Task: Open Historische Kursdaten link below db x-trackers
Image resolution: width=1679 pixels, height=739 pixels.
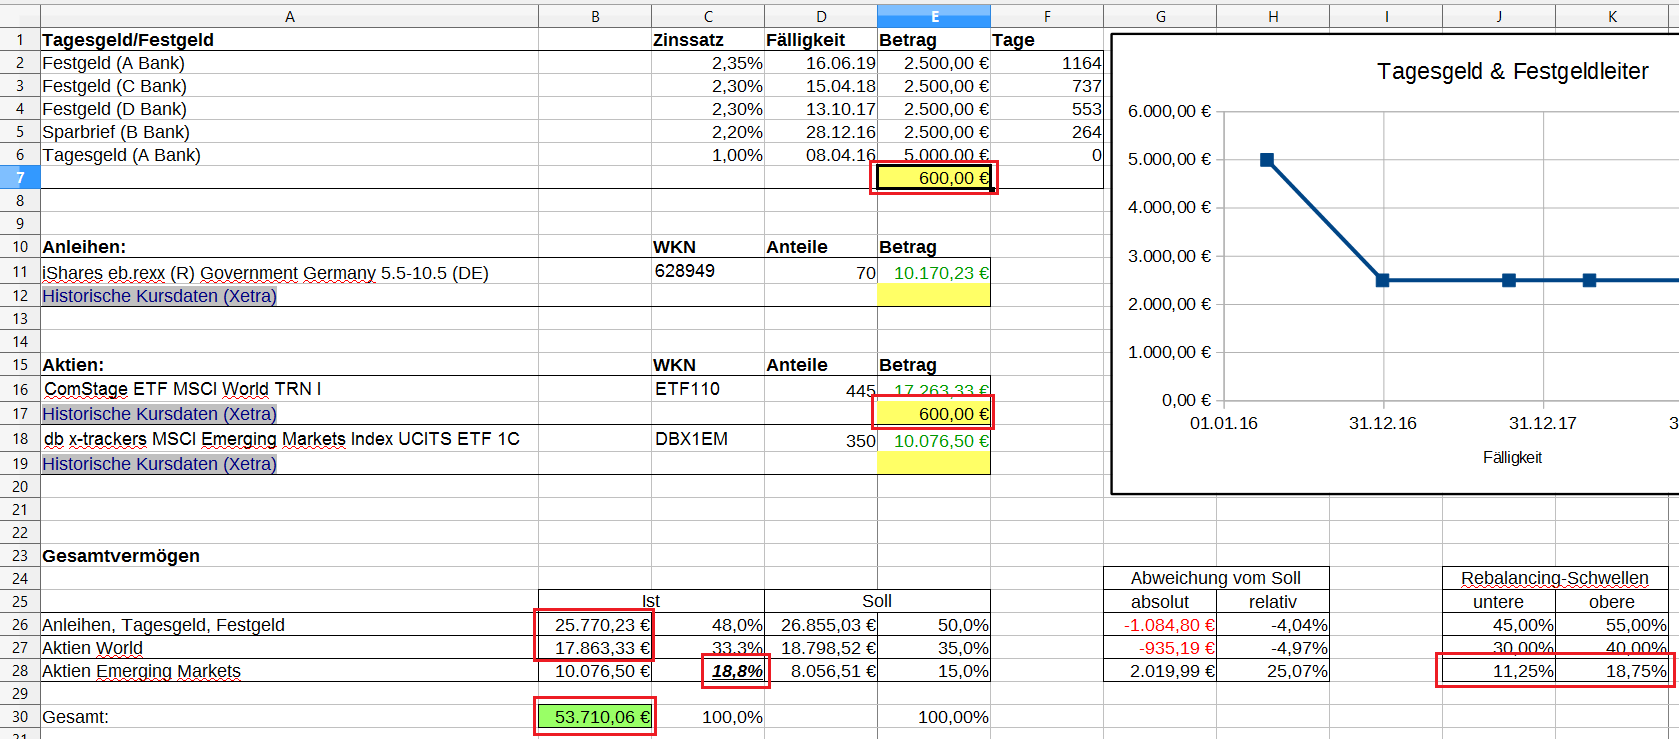Action: [x=159, y=464]
